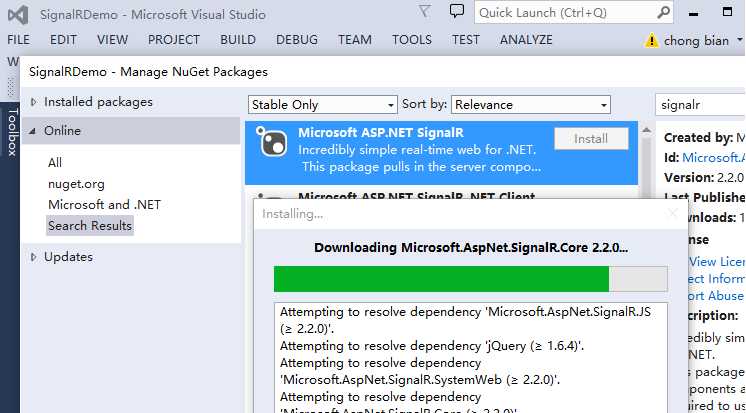Open the feedback speech bubble icon

pos(457,11)
